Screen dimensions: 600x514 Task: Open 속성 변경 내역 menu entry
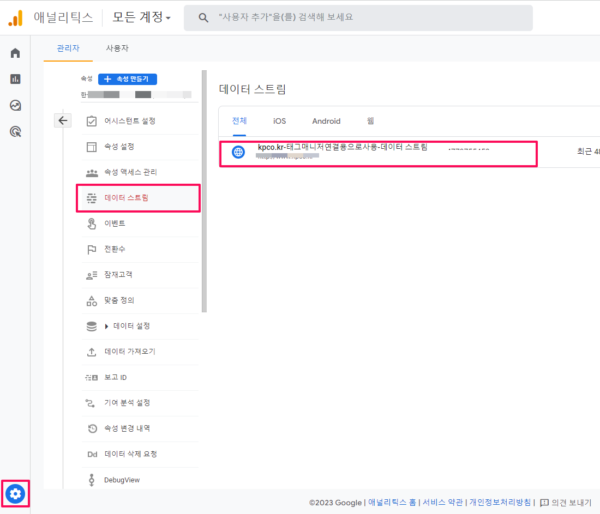pos(140,429)
